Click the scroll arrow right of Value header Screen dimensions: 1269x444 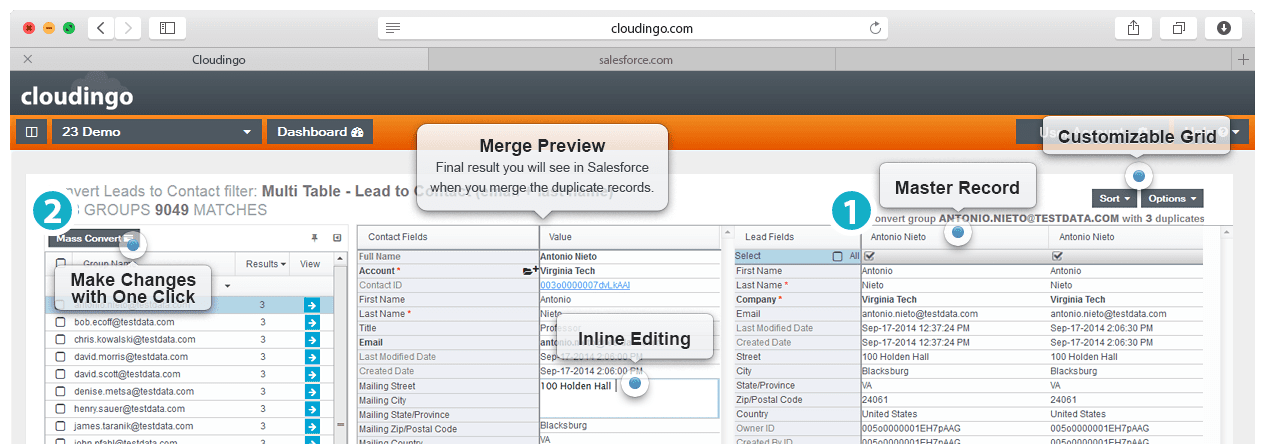tap(727, 233)
